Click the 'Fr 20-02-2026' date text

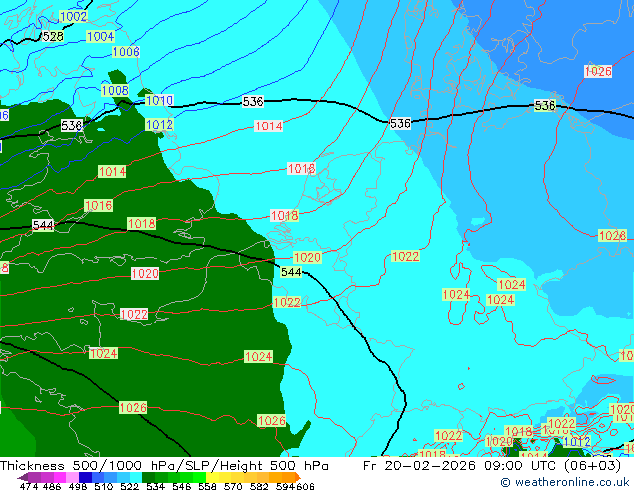419,466
